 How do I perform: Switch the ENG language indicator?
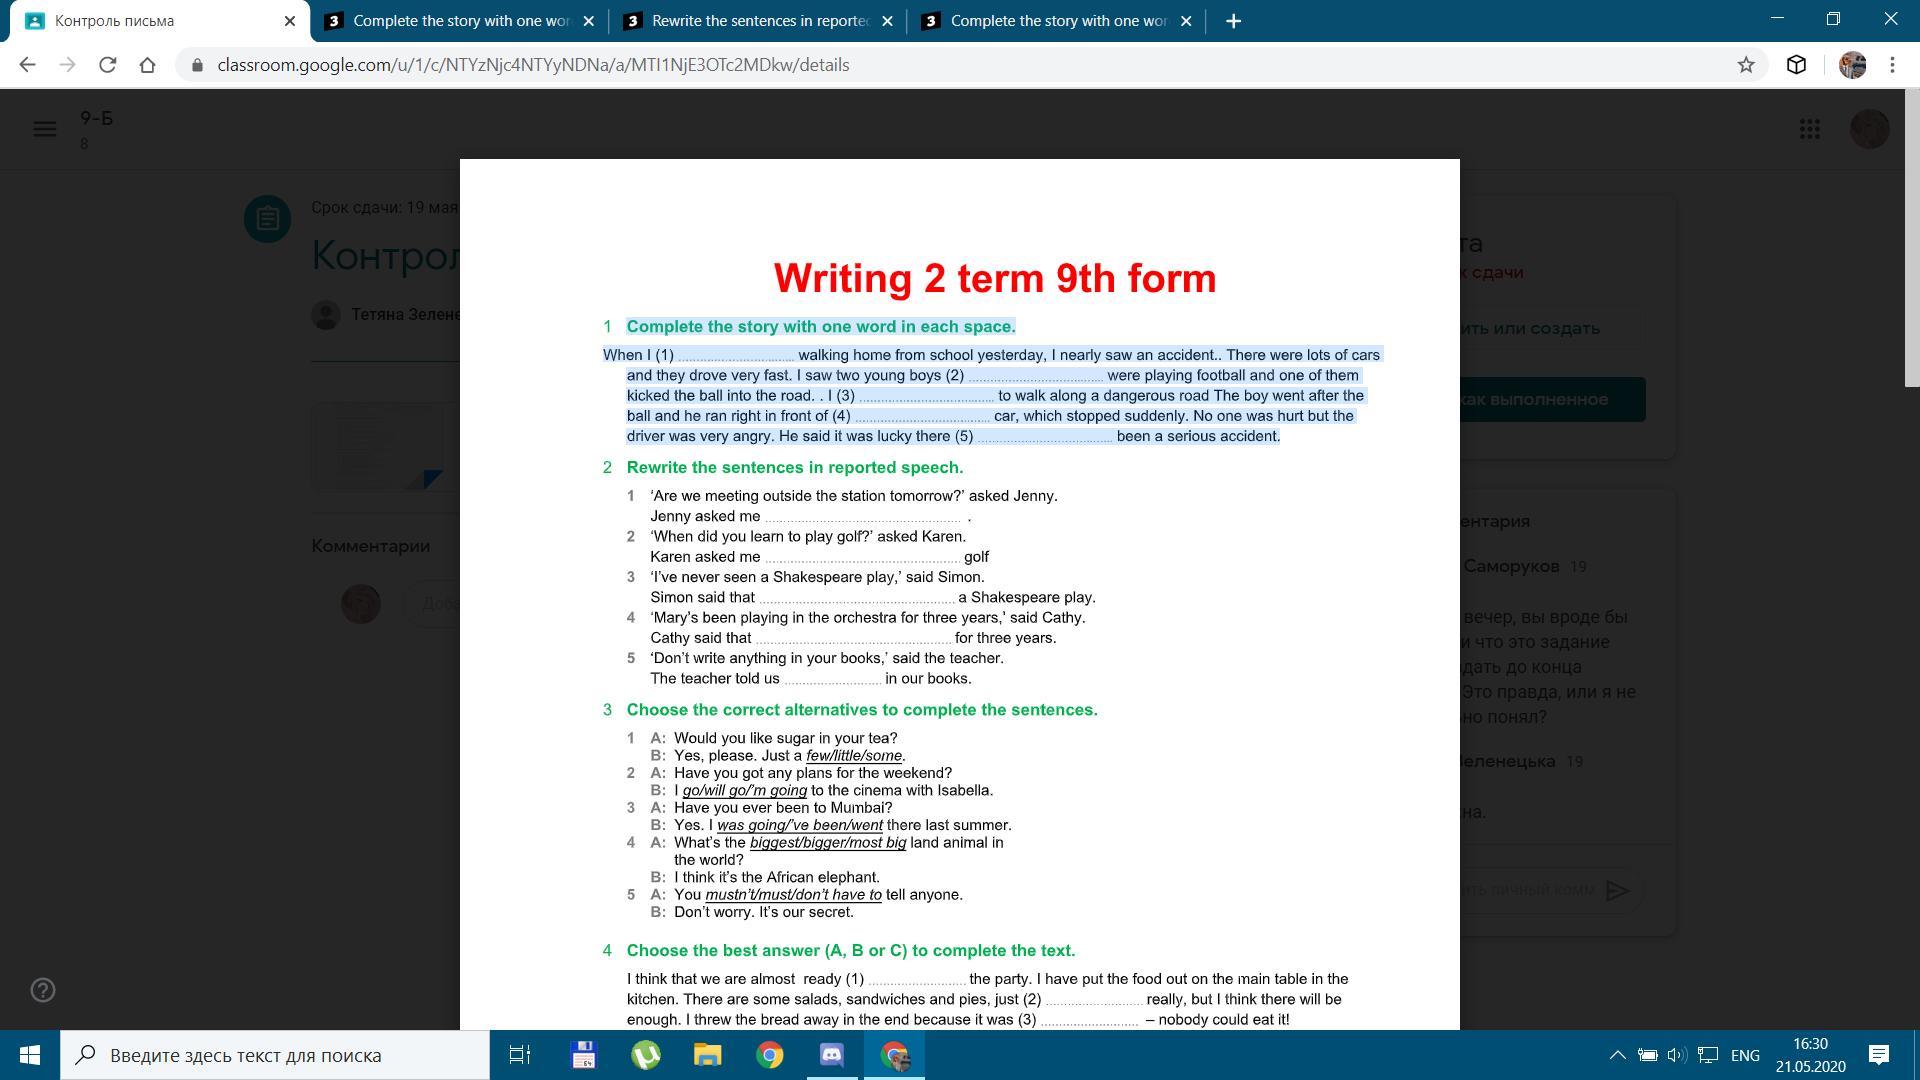coord(1745,1055)
